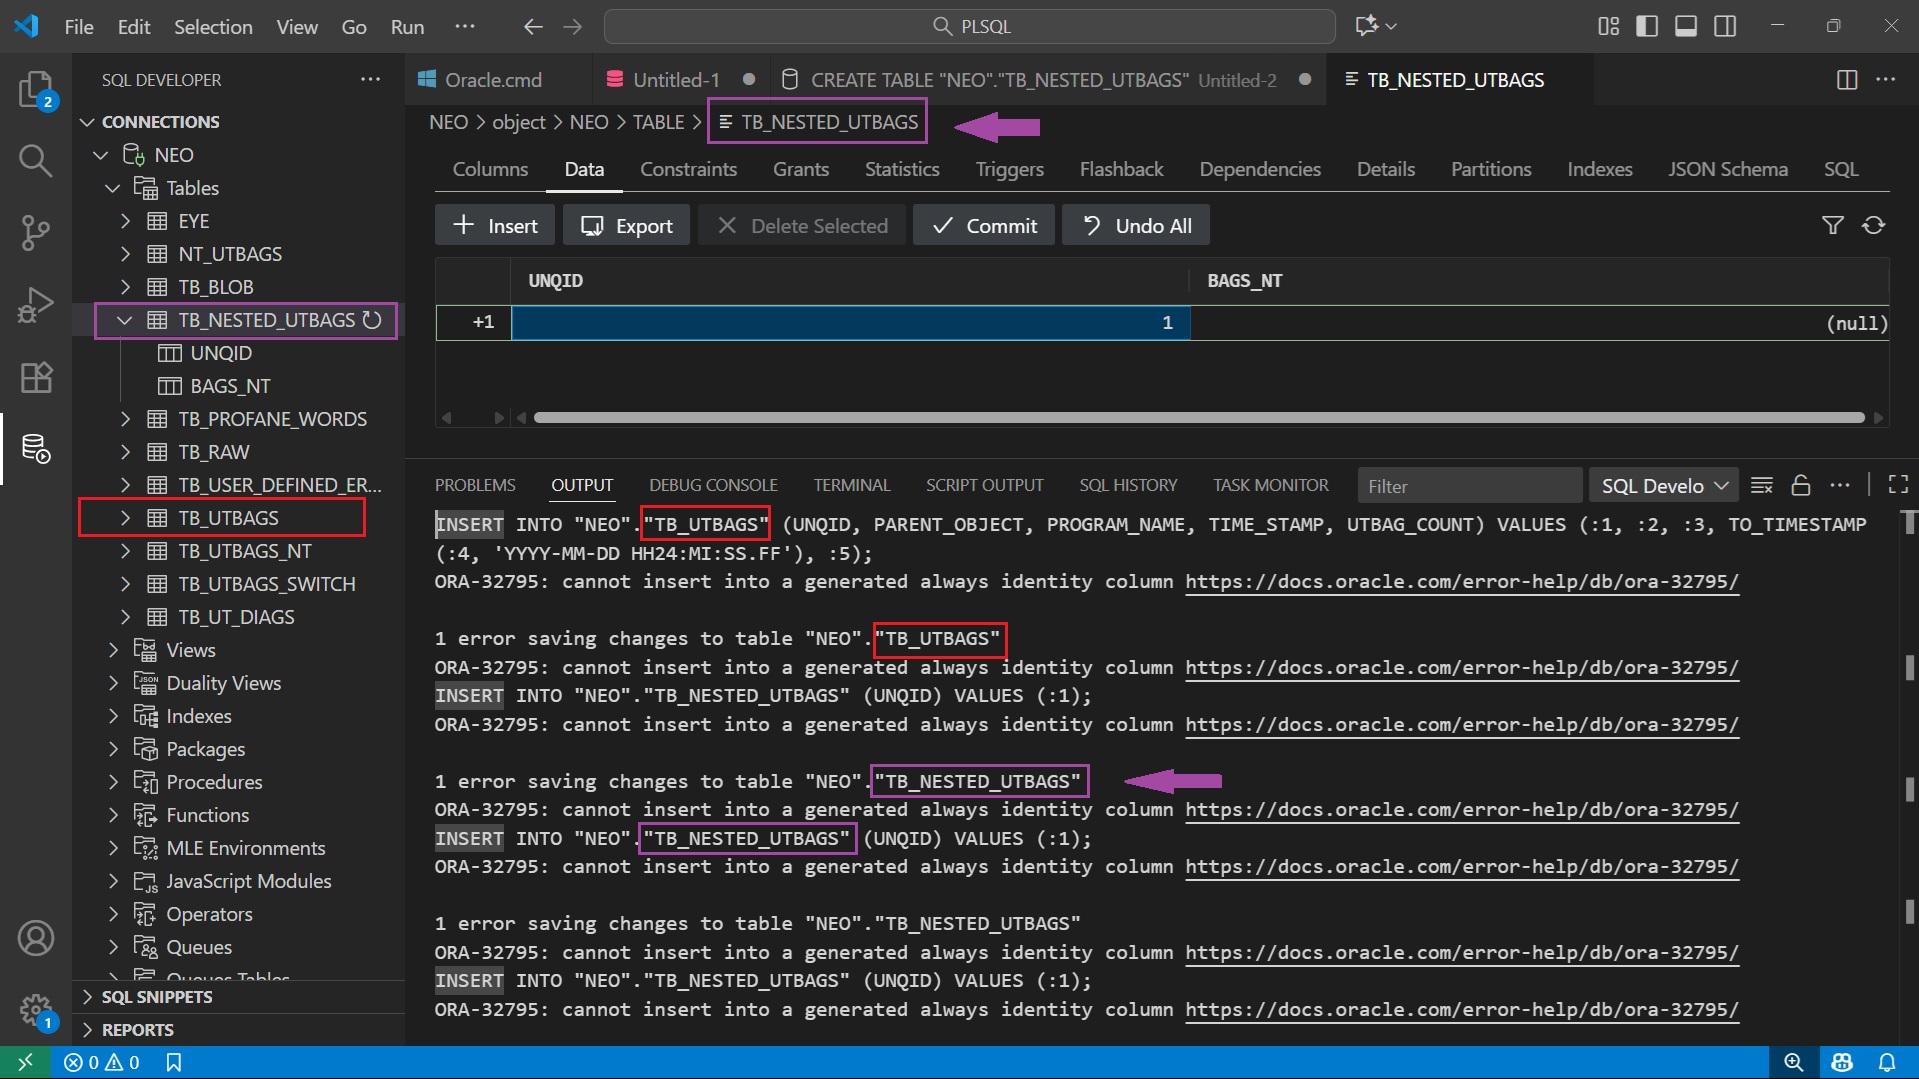Click the Commit button

pyautogui.click(x=984, y=226)
